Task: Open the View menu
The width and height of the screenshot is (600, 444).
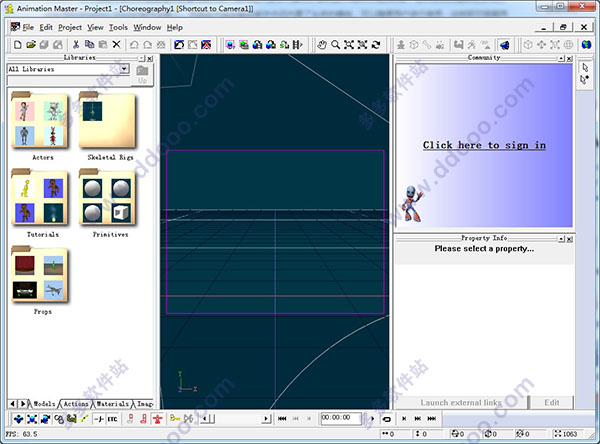Action: pyautogui.click(x=95, y=28)
